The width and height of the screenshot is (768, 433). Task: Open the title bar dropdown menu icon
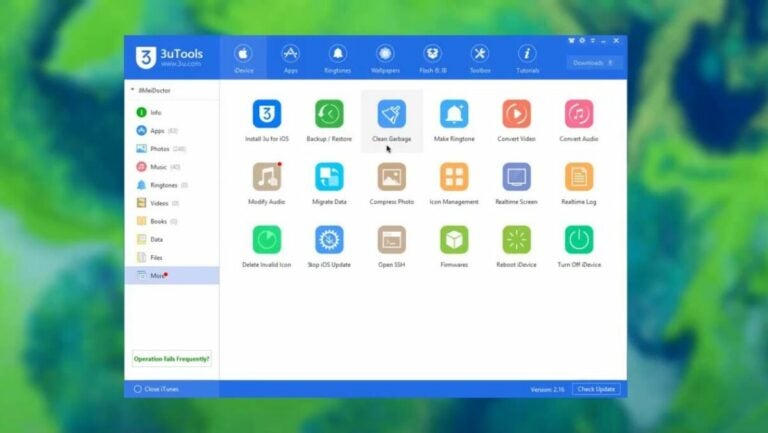[x=593, y=41]
